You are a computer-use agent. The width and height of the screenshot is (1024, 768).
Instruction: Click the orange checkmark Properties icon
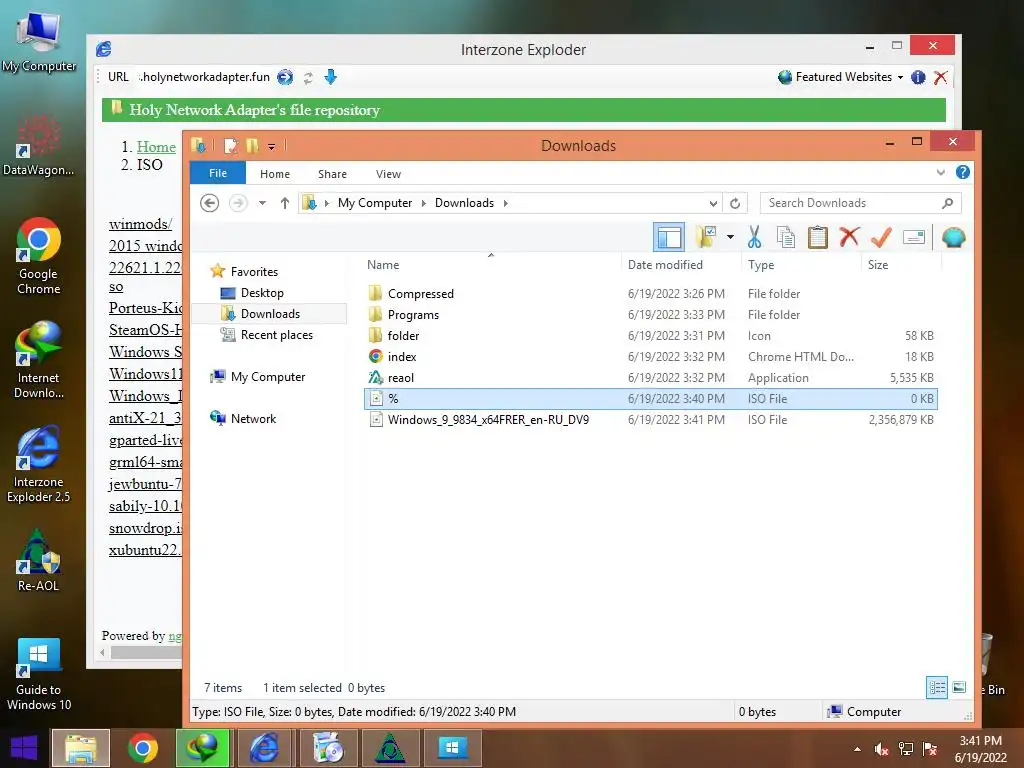pyautogui.click(x=881, y=238)
